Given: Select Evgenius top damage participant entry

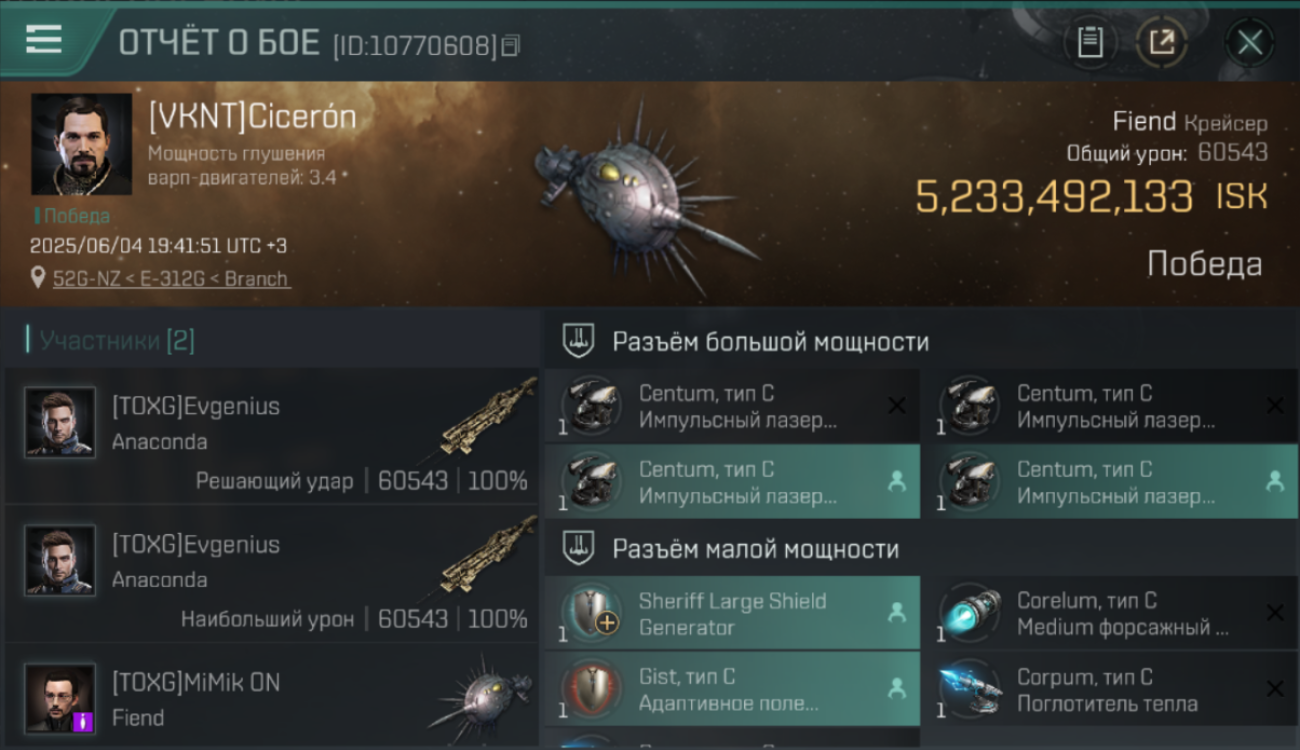Looking at the screenshot, I should click(x=271, y=574).
